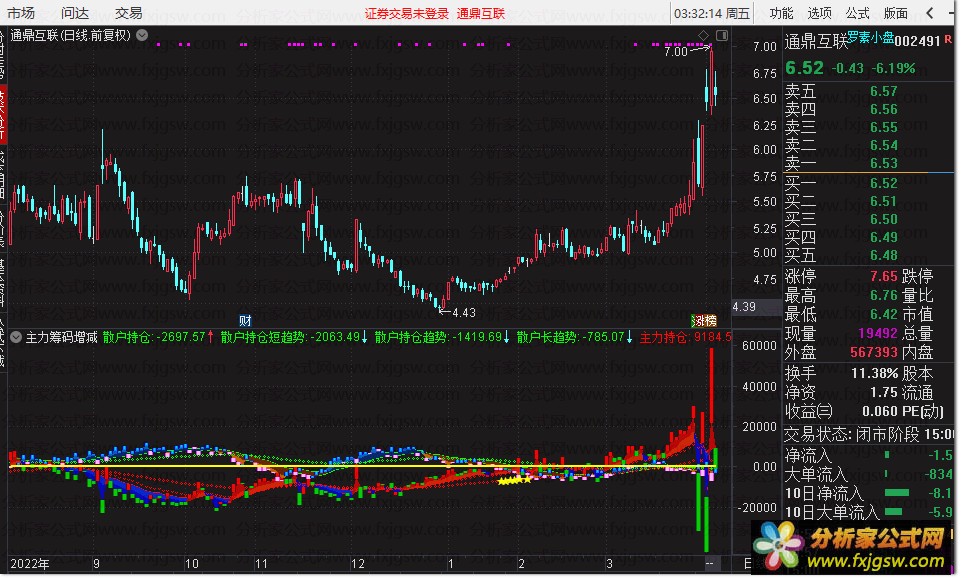Select the red highlighted left sidebar tab
Viewport: 961px width, 578px height.
pyautogui.click(x=3, y=115)
